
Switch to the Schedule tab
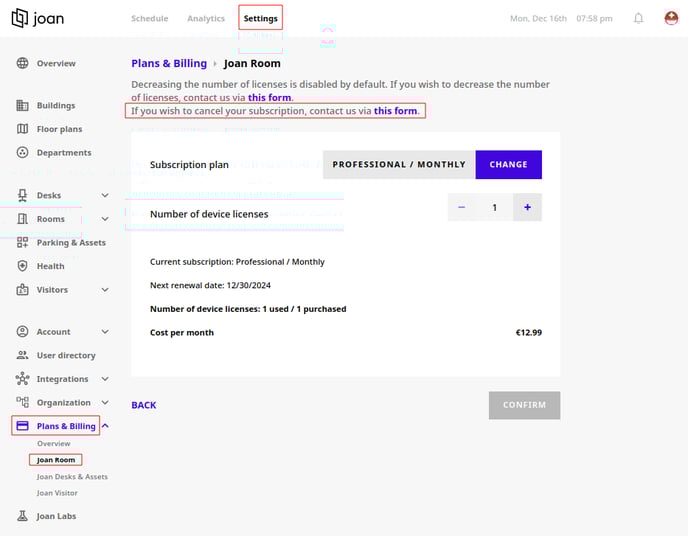coord(150,18)
